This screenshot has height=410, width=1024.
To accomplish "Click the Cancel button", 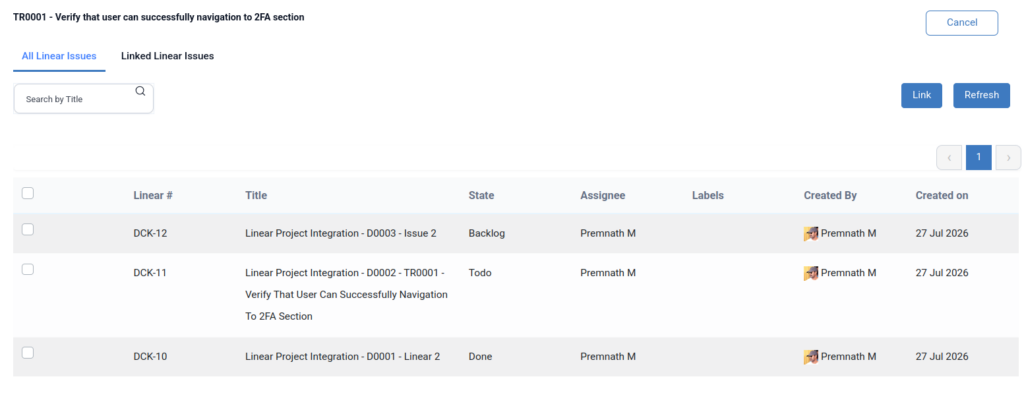I will point(962,22).
